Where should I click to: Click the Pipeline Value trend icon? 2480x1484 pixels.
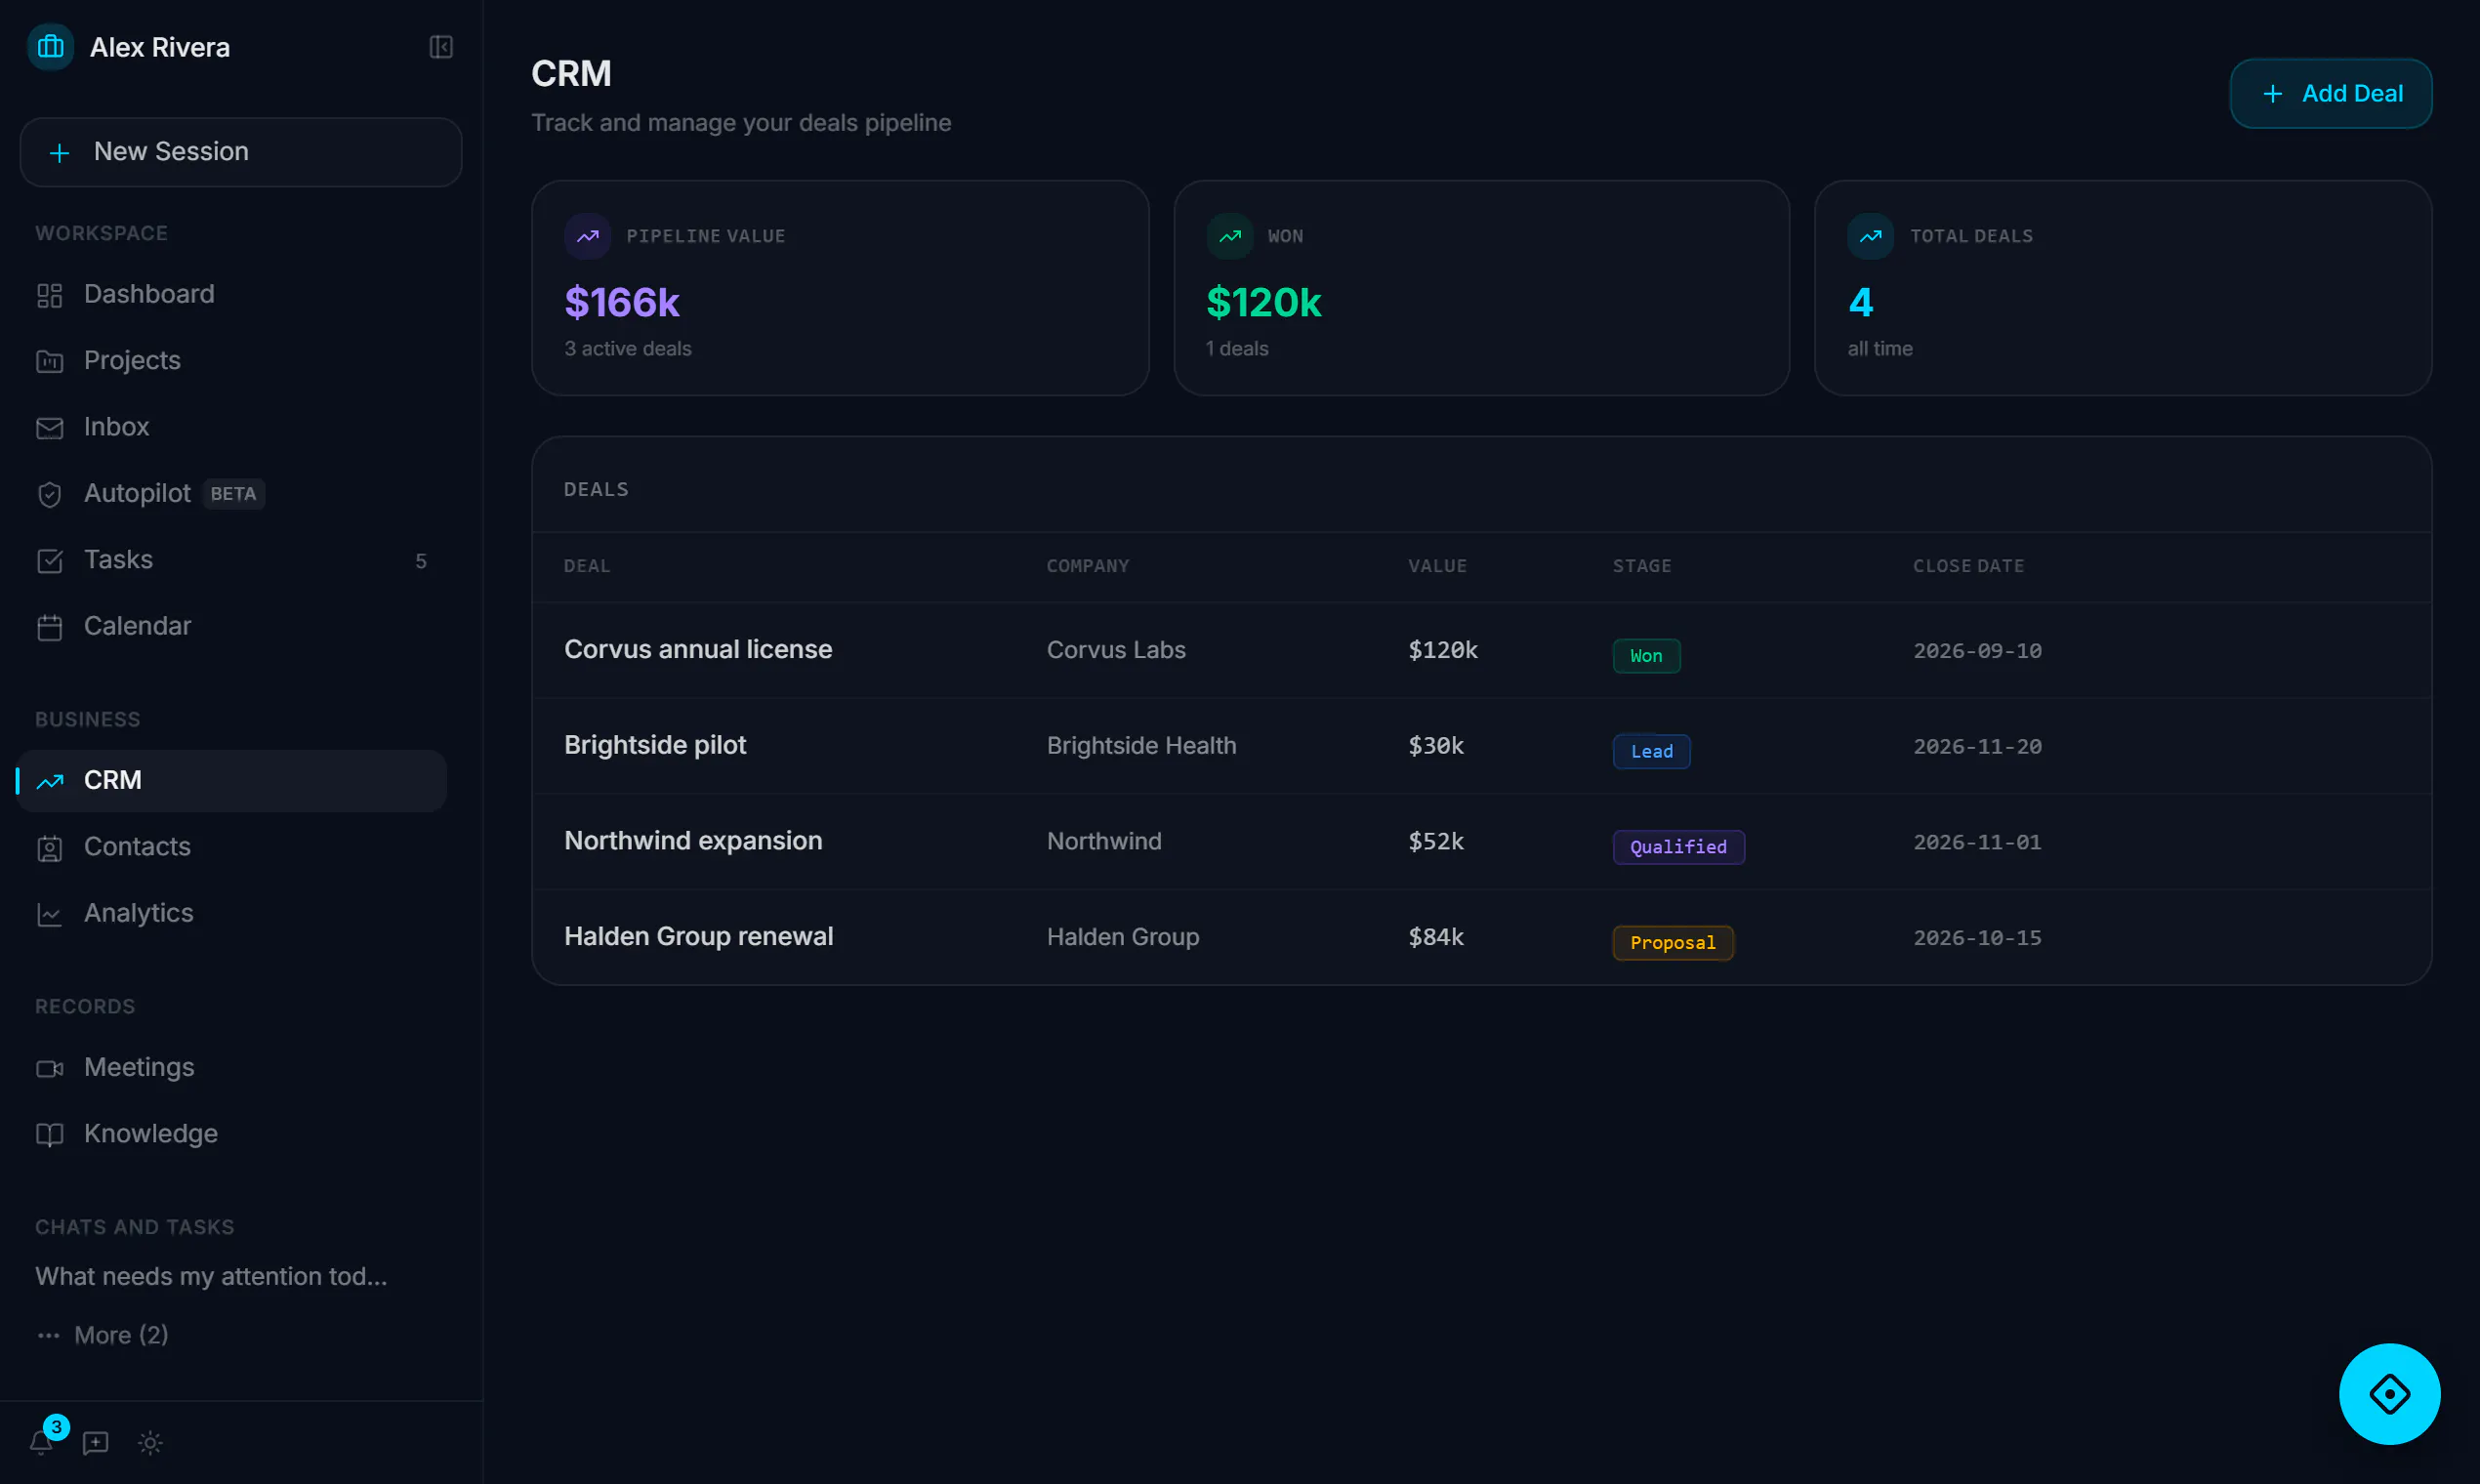[x=588, y=236]
